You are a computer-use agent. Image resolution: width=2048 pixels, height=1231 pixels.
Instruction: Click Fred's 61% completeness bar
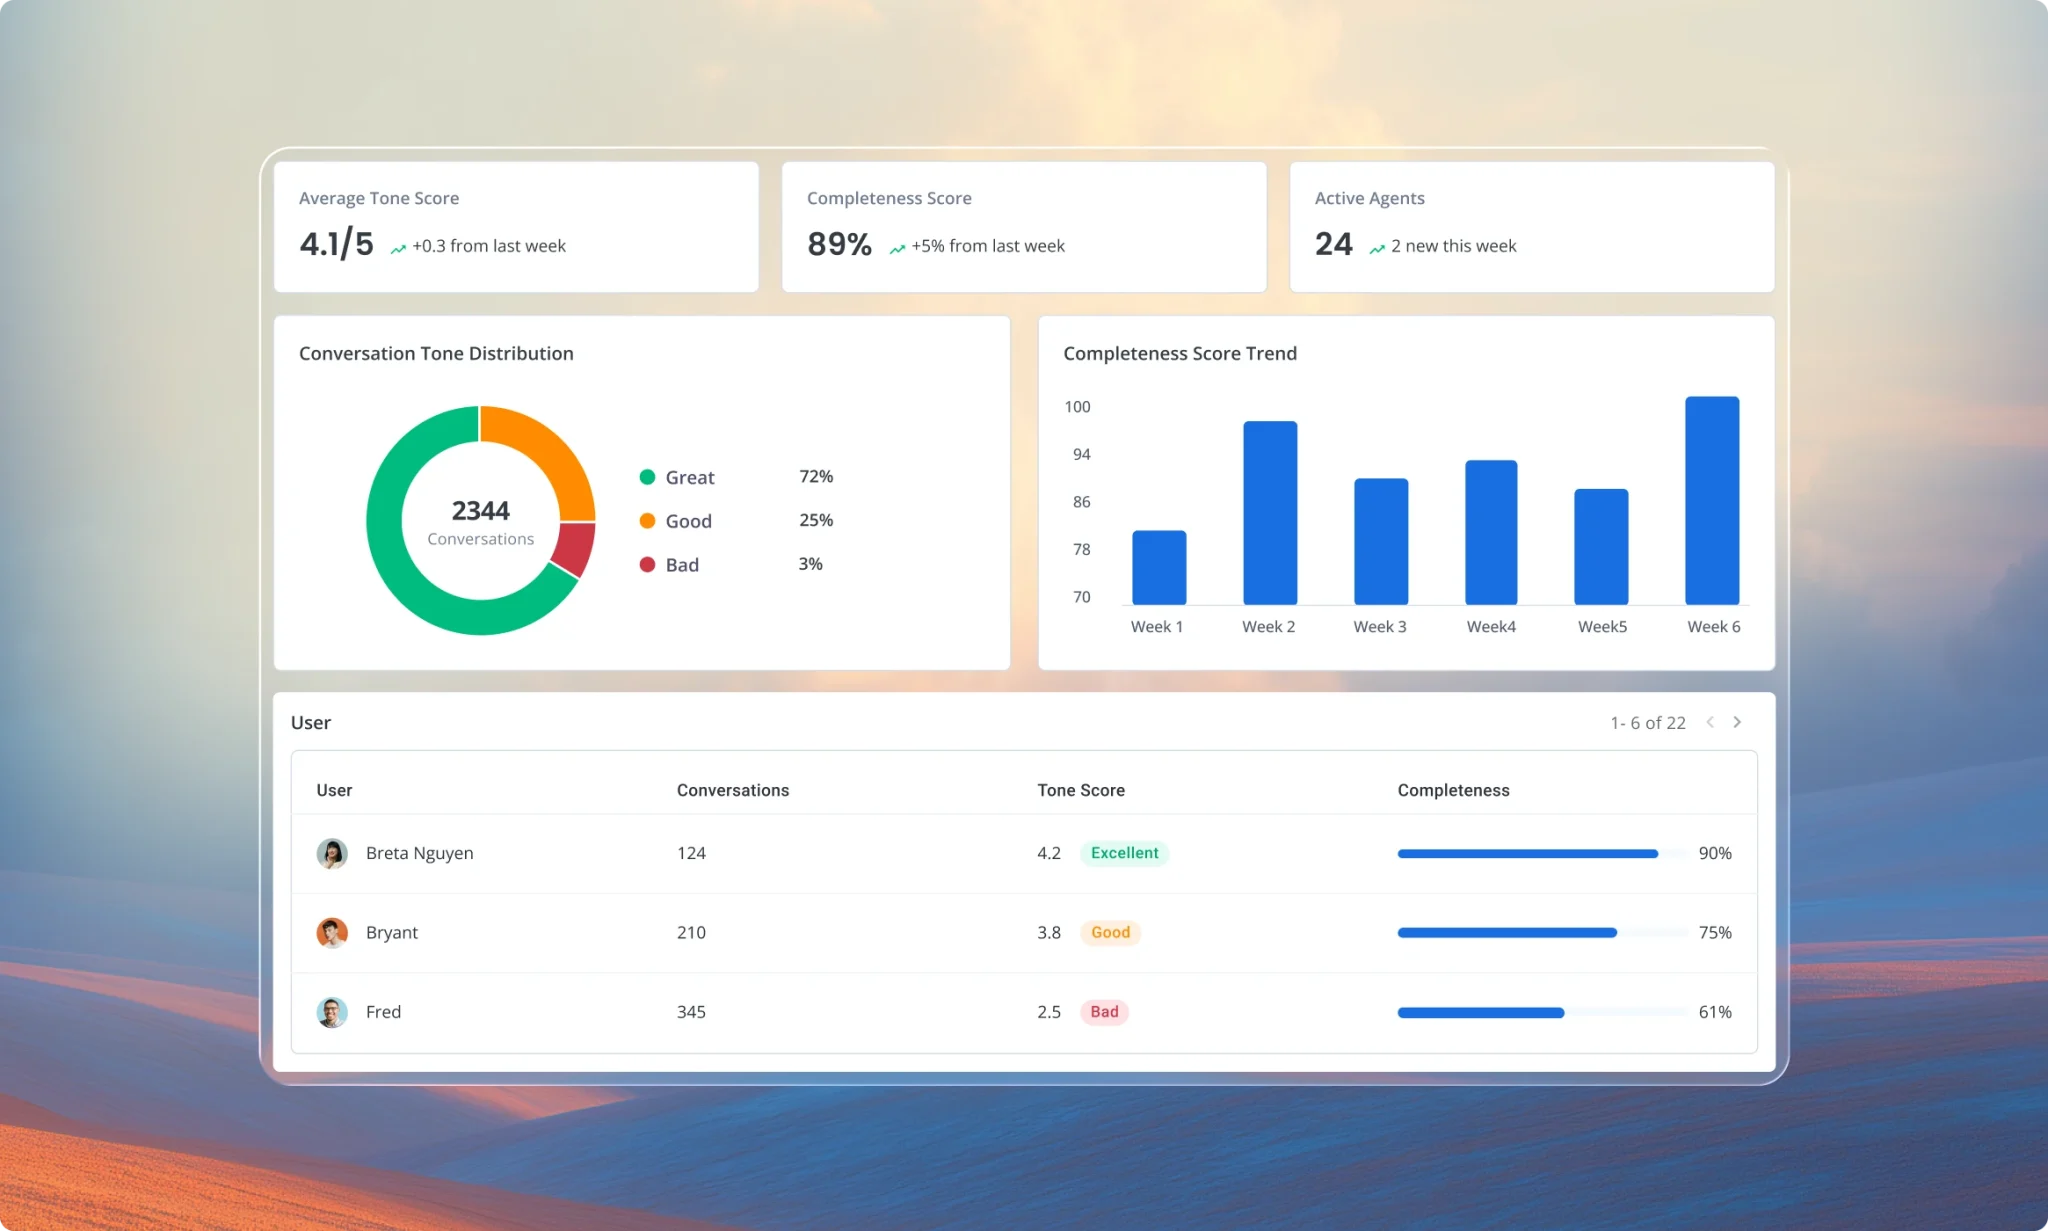pos(1542,1012)
